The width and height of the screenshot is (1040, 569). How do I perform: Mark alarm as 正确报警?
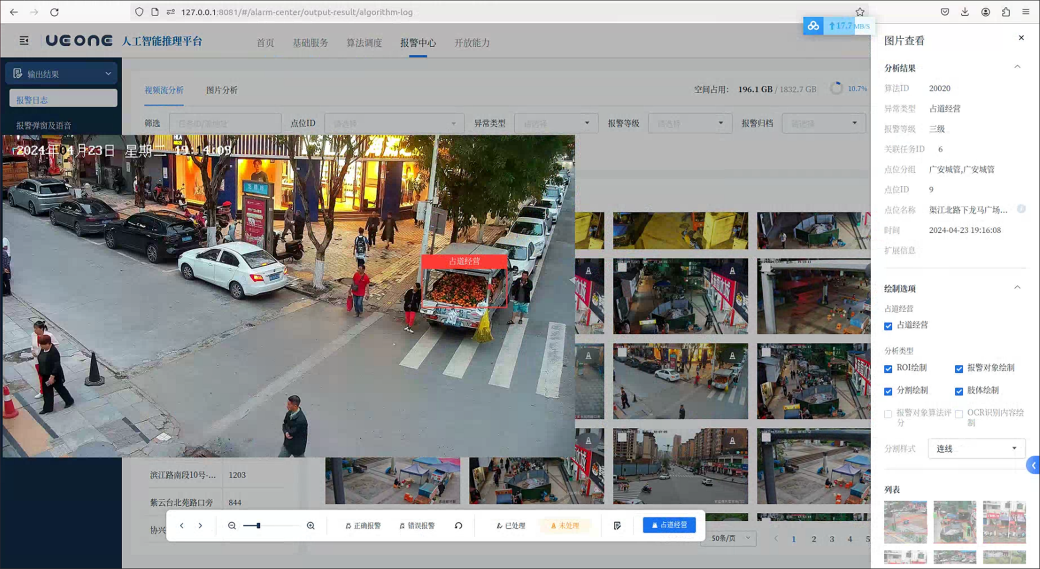pos(363,526)
